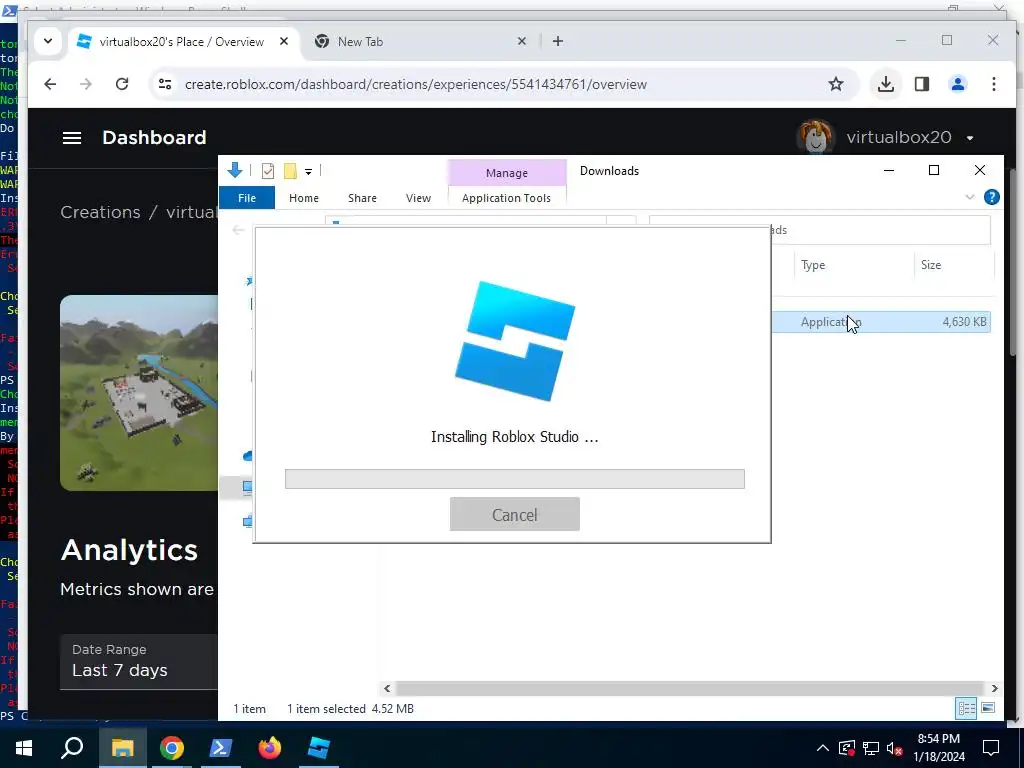Bookmark this page with the star icon

[835, 84]
